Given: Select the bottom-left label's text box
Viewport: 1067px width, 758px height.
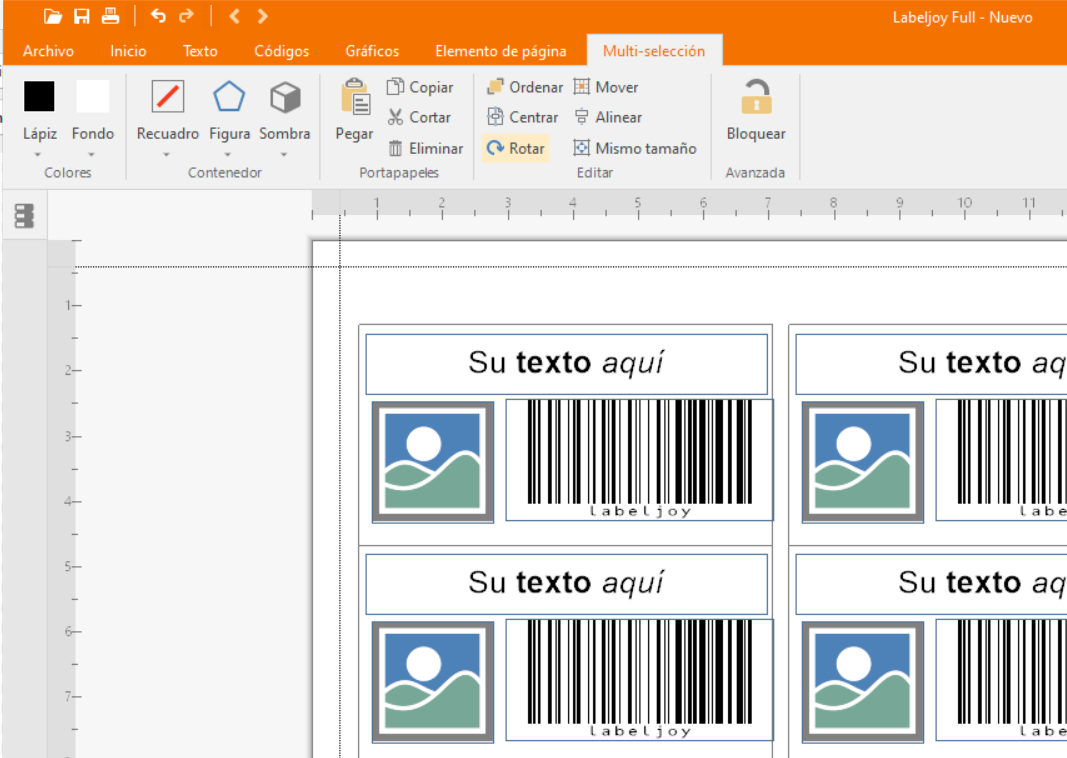Looking at the screenshot, I should pyautogui.click(x=567, y=584).
